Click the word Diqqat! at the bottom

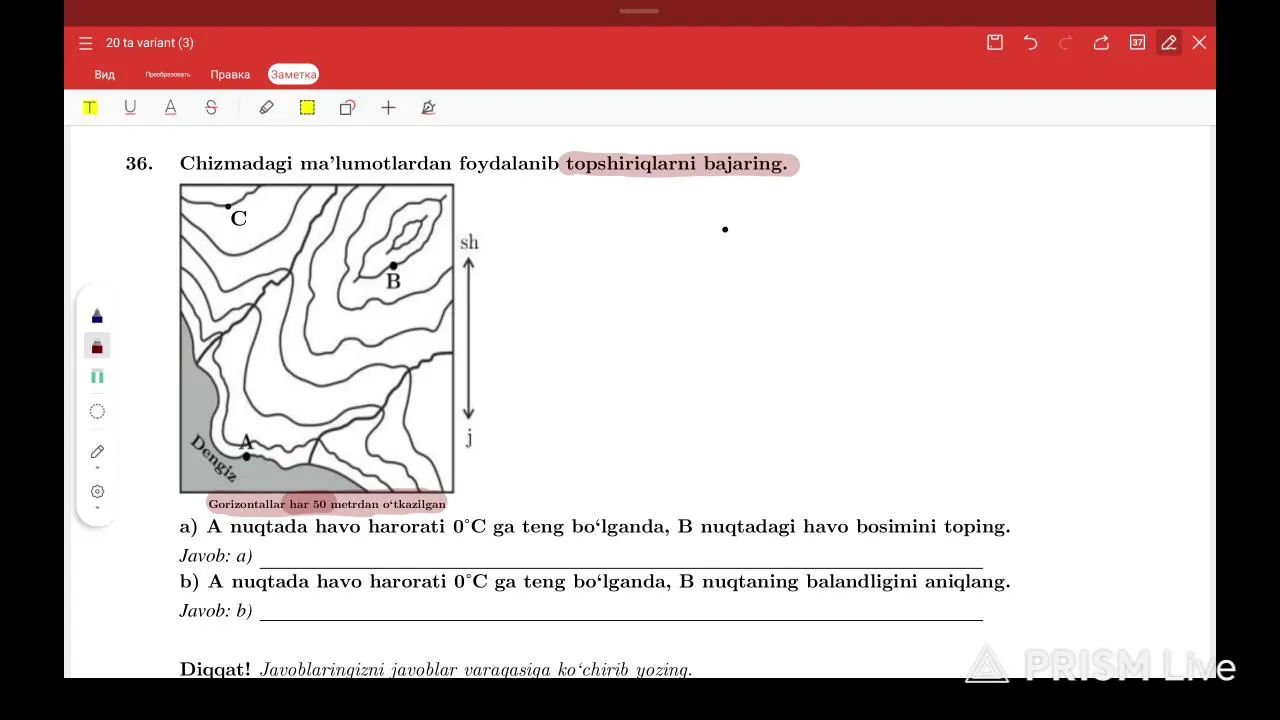pyautogui.click(x=215, y=669)
